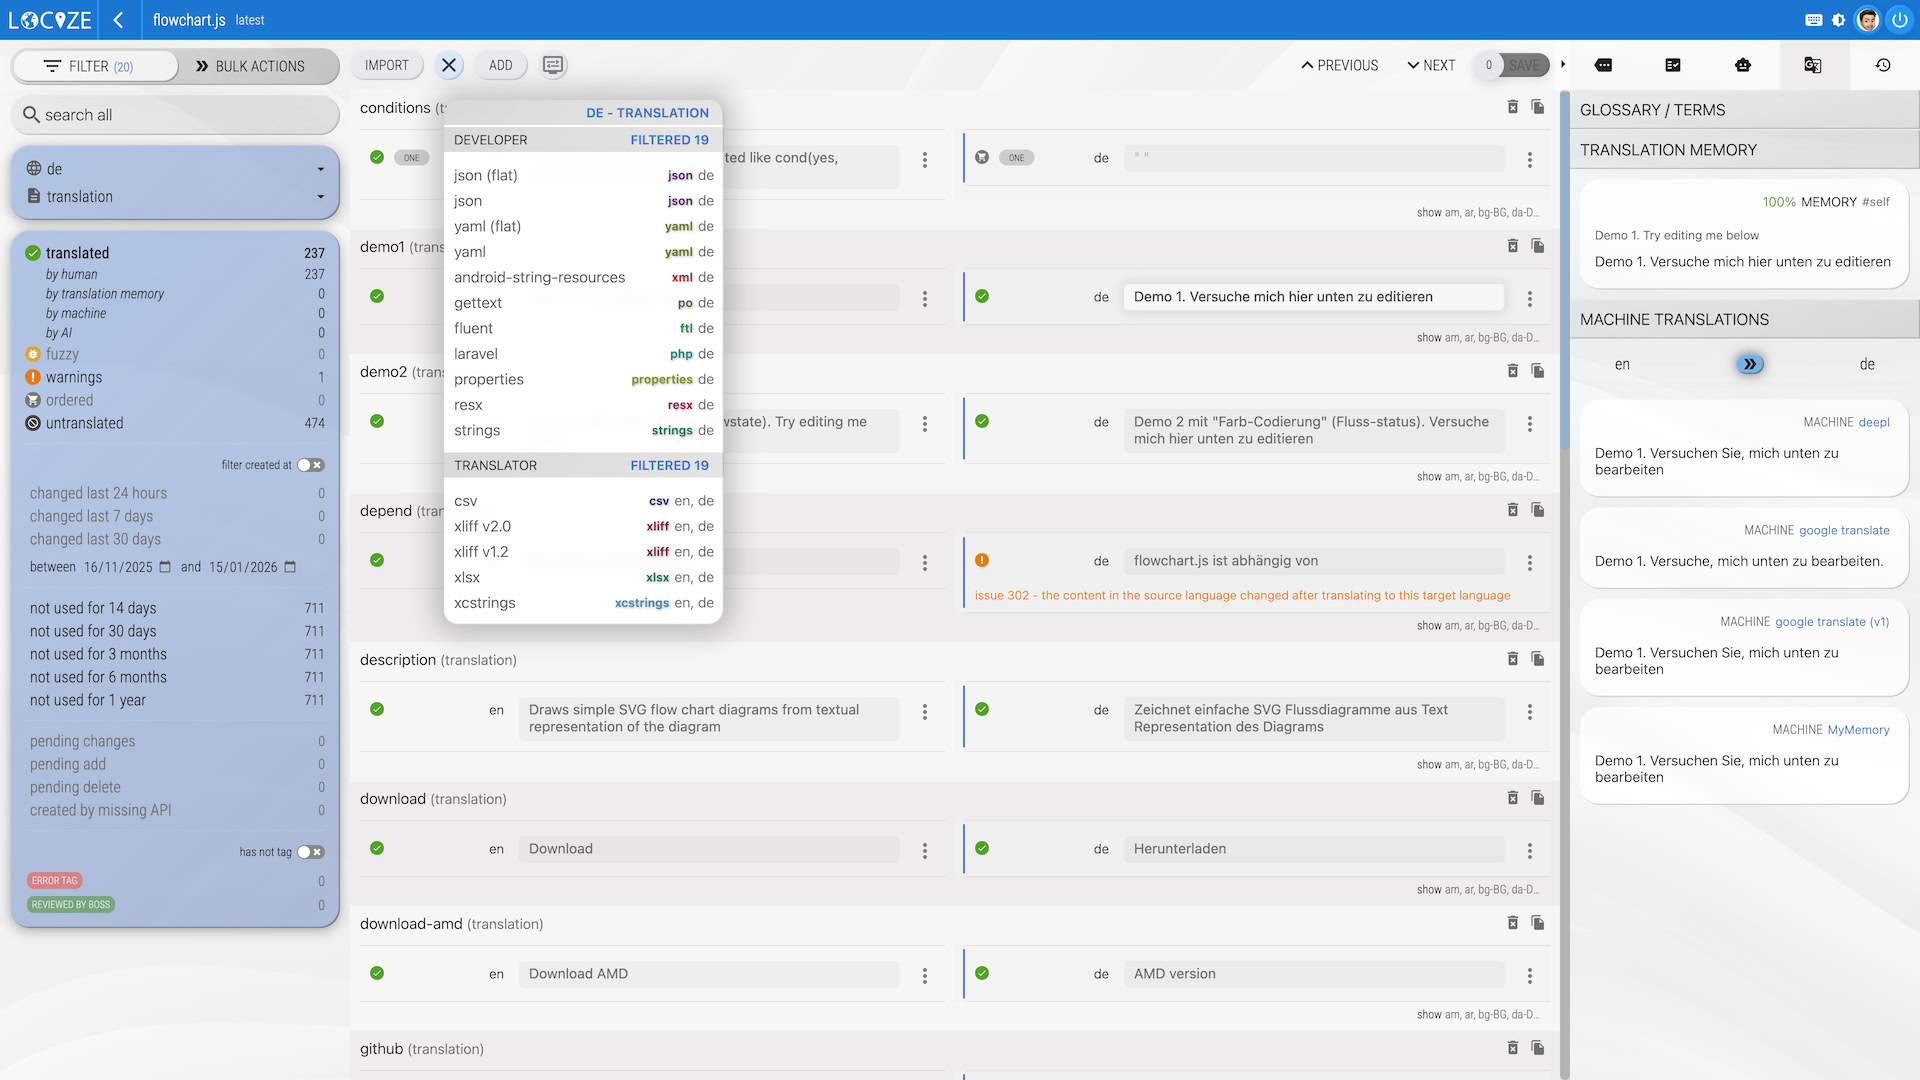The image size is (1920, 1080).
Task: Toggle the filter created at switch
Action: pos(311,465)
